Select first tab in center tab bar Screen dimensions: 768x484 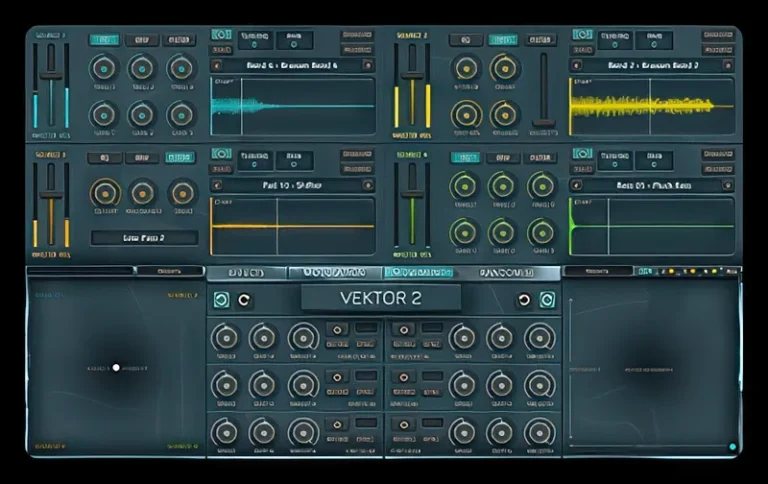tap(246, 273)
